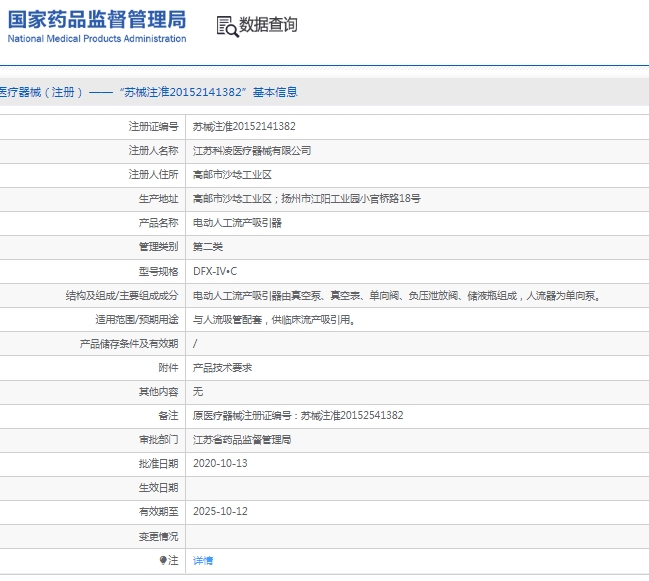Viewport: 649px width, 581px height.
Task: Click the 产品技术要求 attachment text
Action: [222, 367]
